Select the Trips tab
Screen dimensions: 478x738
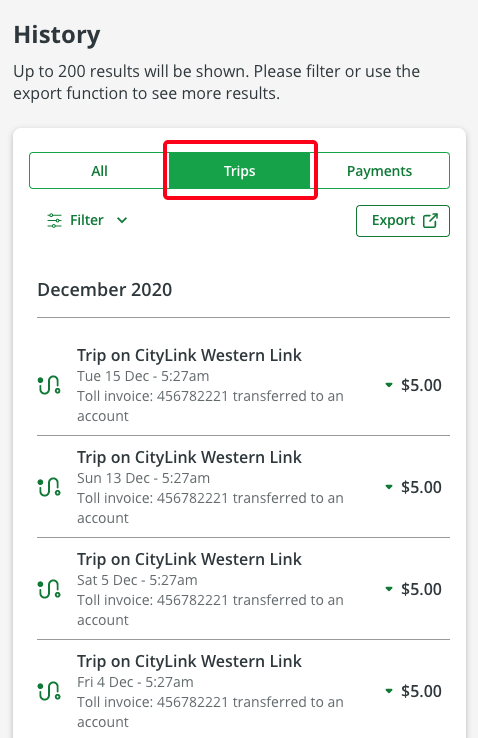(x=239, y=170)
